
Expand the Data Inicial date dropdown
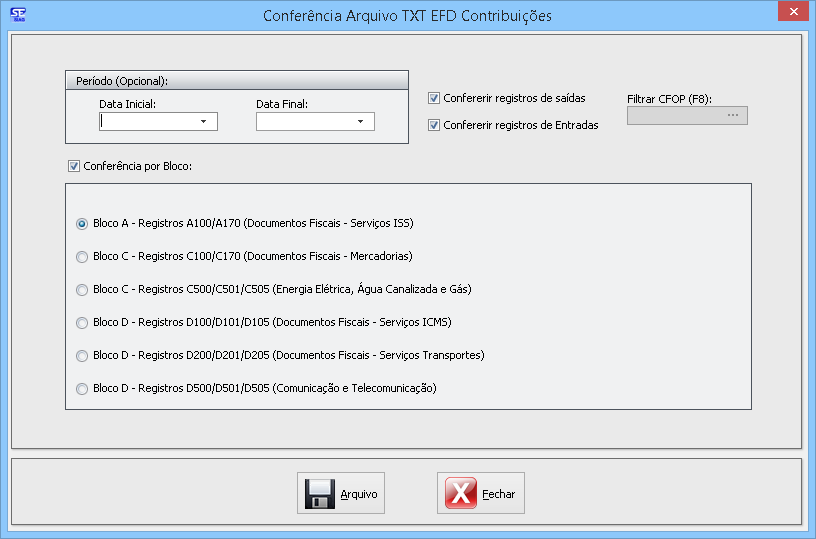click(x=203, y=122)
